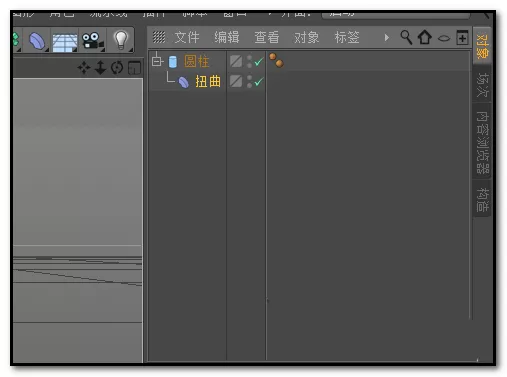Viewport: 507px width, 377px height.
Task: Open the 文件 menu
Action: coord(187,37)
